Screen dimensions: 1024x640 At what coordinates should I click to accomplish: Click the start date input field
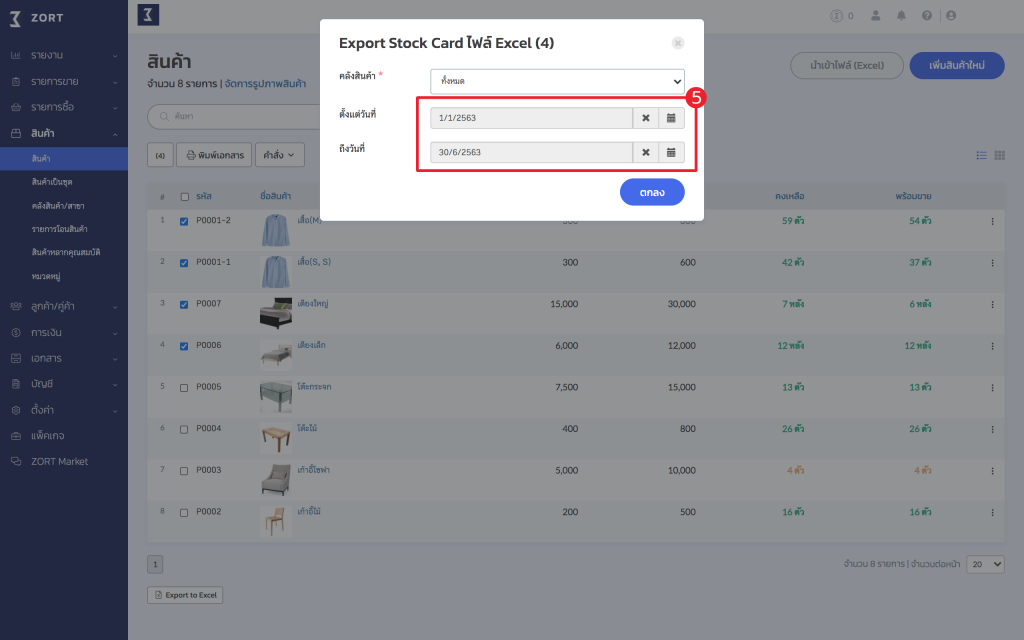(x=531, y=118)
